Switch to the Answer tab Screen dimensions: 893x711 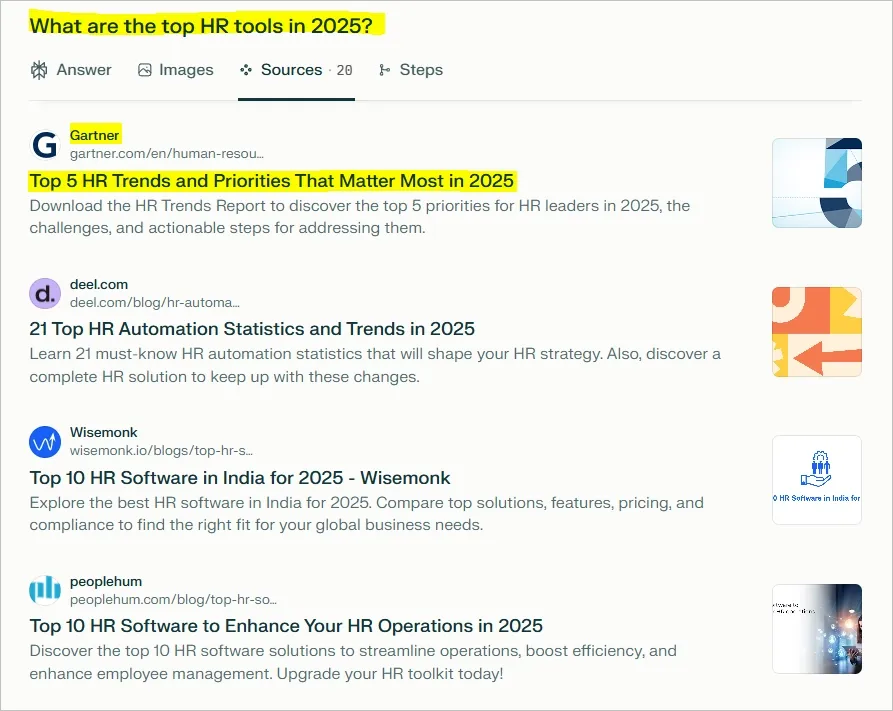pyautogui.click(x=84, y=70)
